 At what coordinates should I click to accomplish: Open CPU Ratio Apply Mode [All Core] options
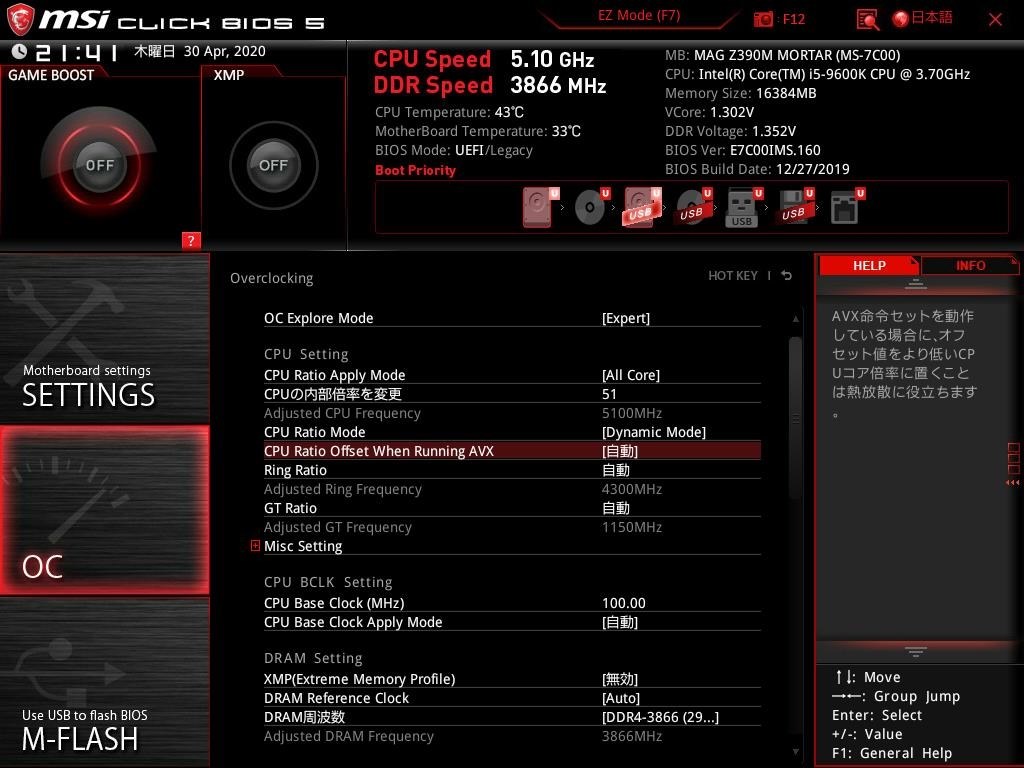[x=631, y=375]
